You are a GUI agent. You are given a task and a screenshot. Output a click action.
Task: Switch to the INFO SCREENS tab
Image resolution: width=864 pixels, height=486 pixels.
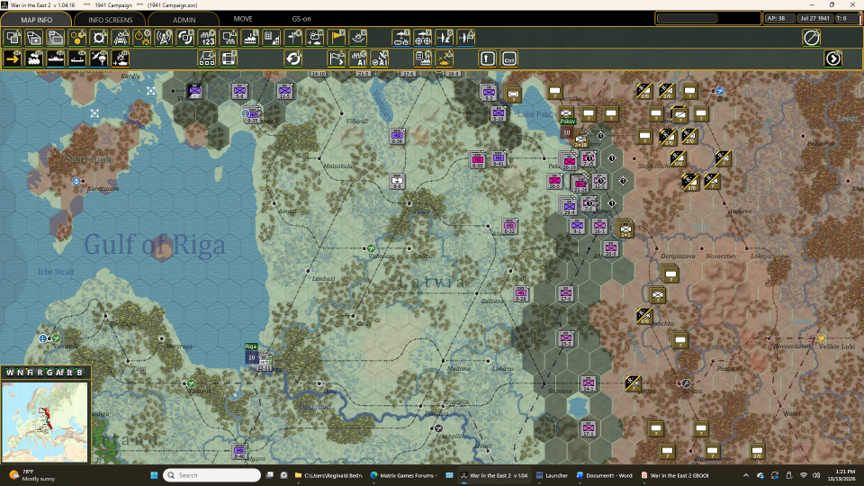click(x=110, y=19)
